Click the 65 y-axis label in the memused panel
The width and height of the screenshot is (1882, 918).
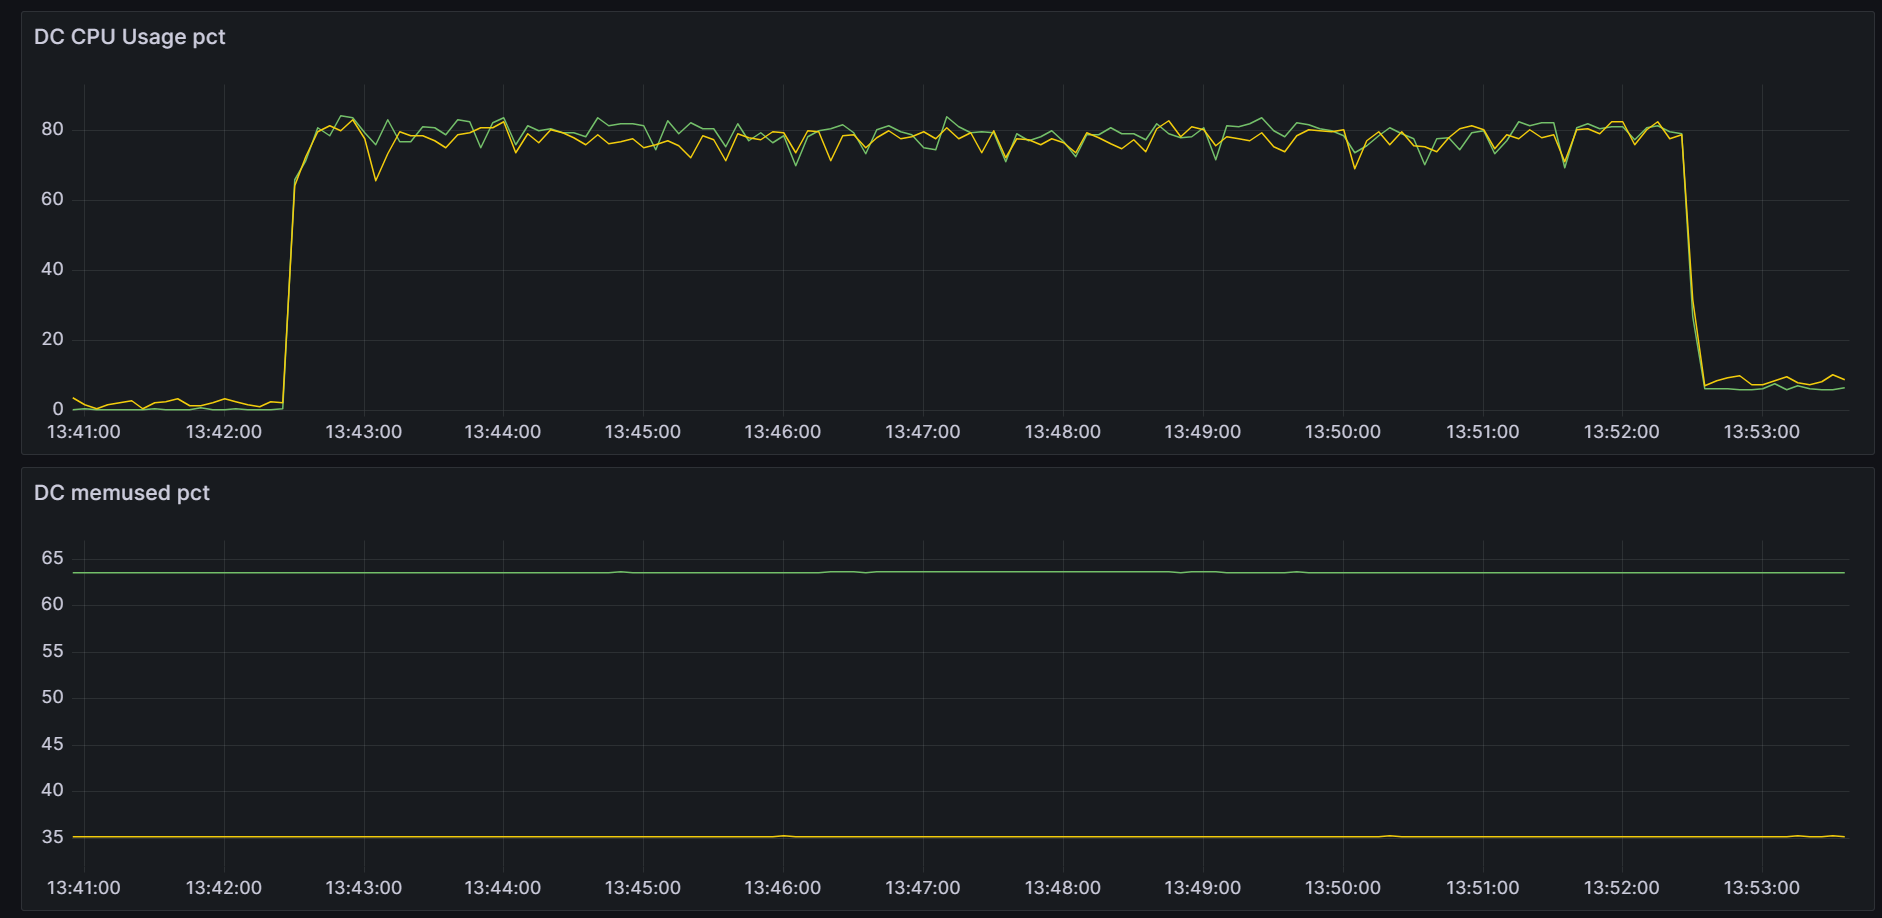(52, 558)
